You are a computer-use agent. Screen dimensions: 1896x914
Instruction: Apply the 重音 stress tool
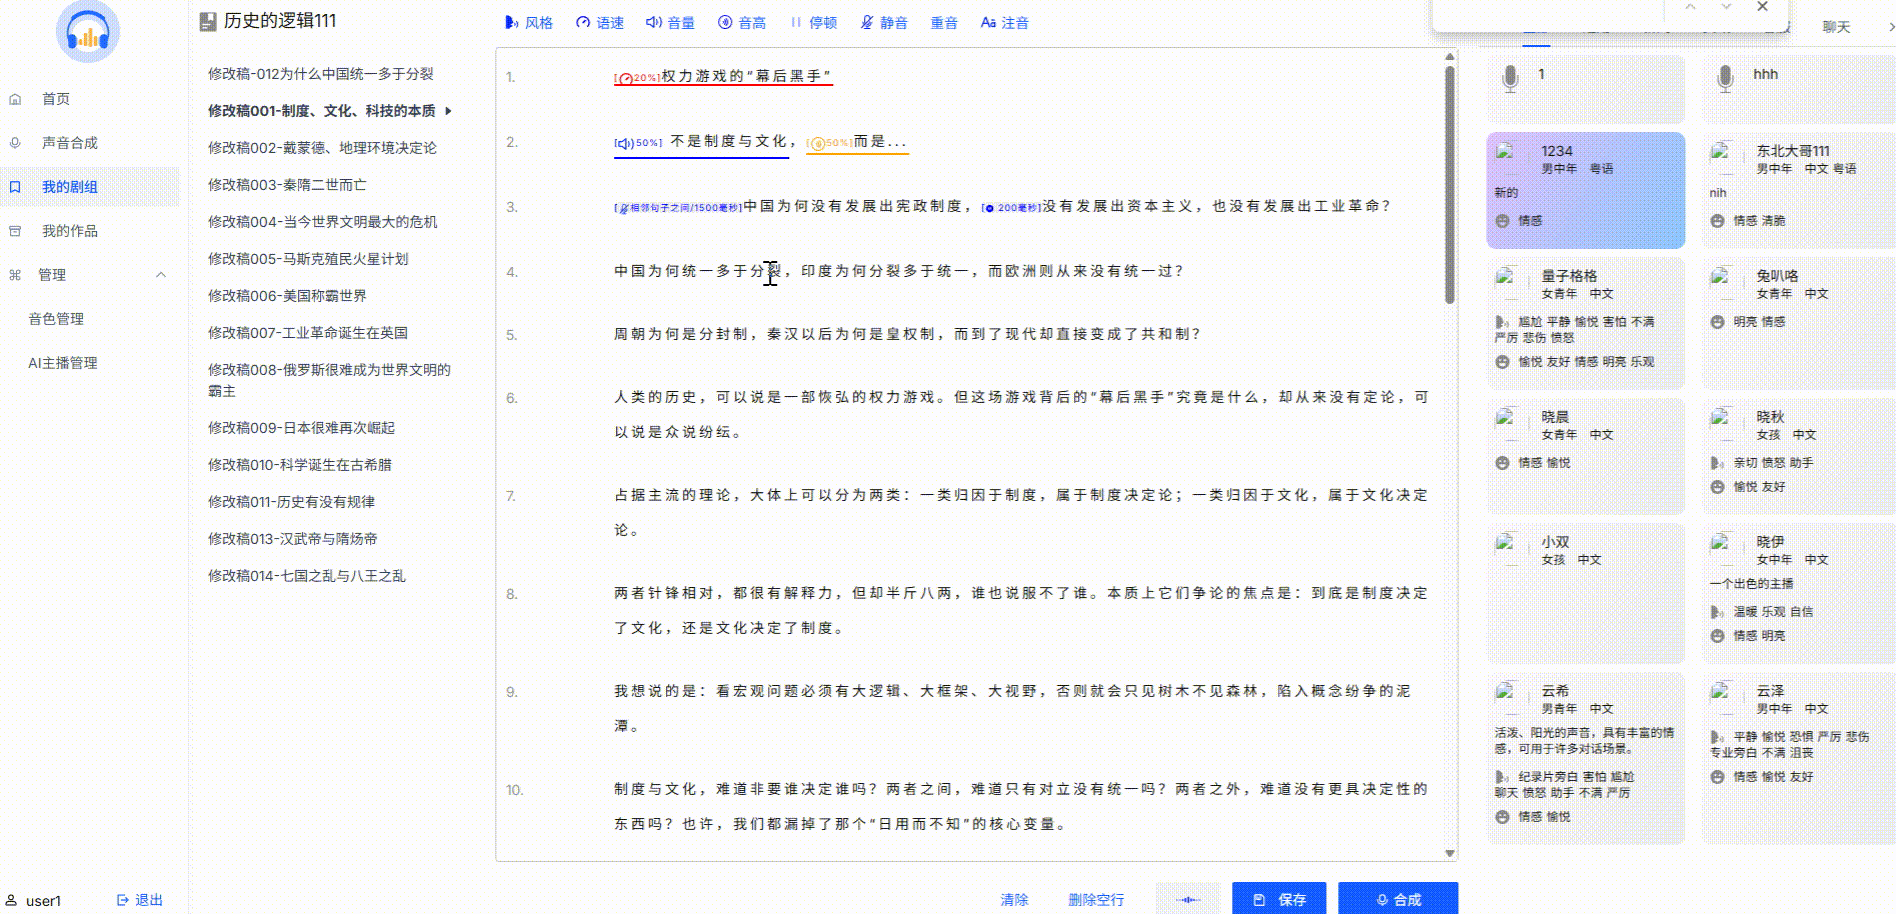point(944,22)
